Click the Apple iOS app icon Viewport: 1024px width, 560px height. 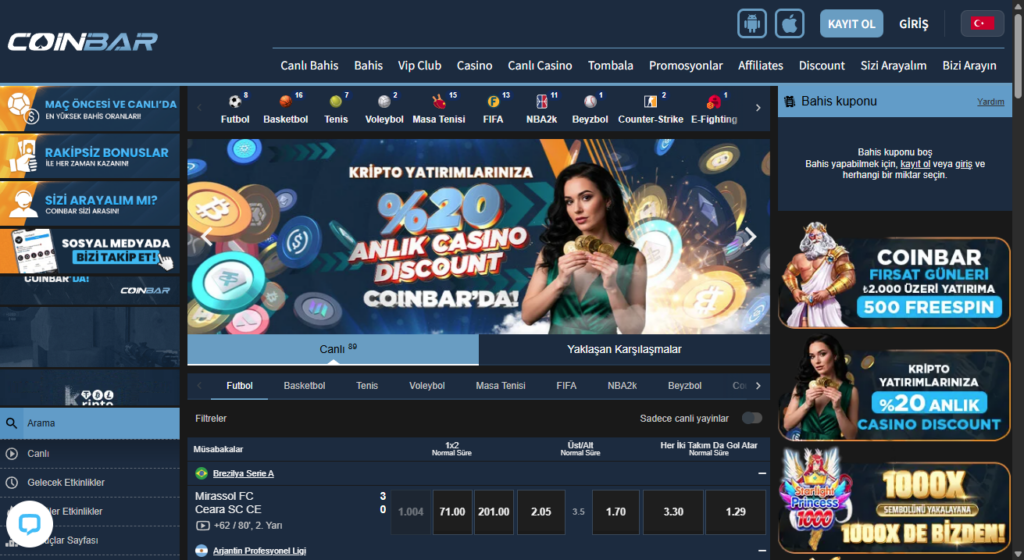click(790, 23)
